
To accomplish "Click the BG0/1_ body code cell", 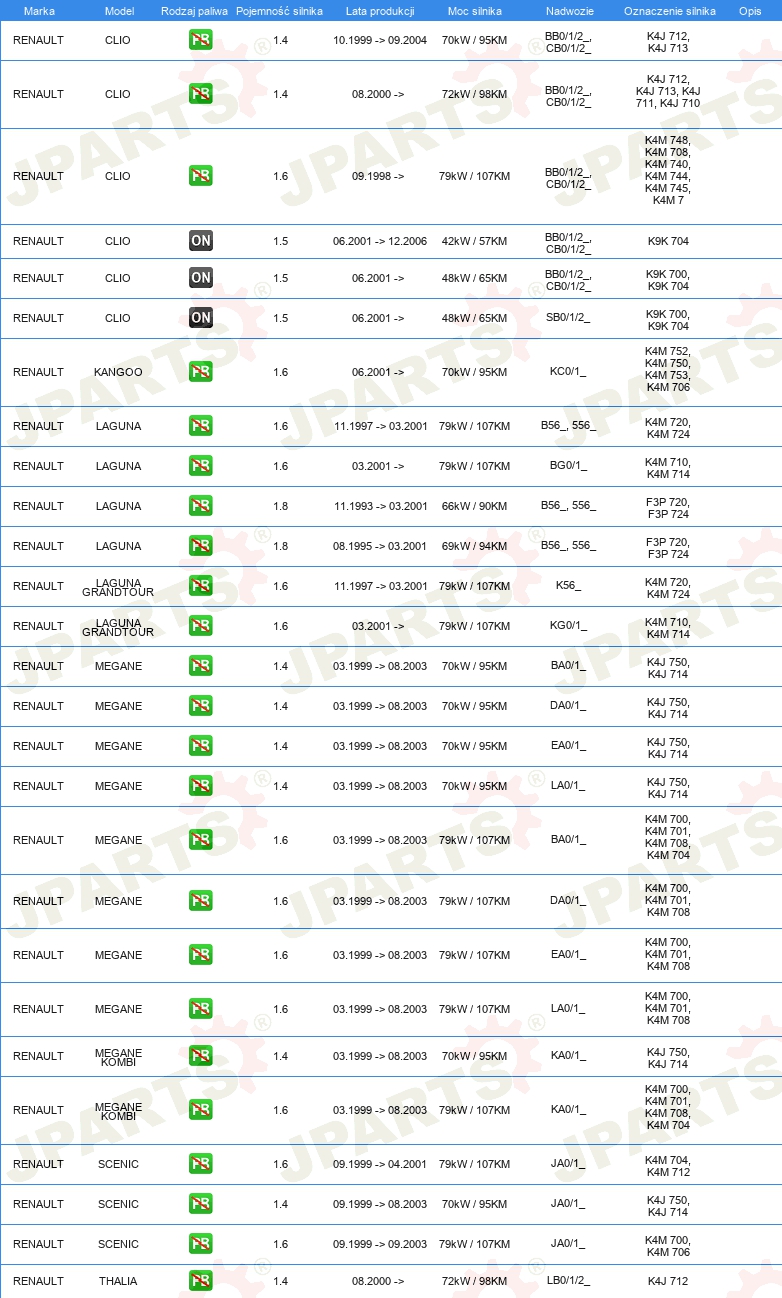I will click(568, 466).
